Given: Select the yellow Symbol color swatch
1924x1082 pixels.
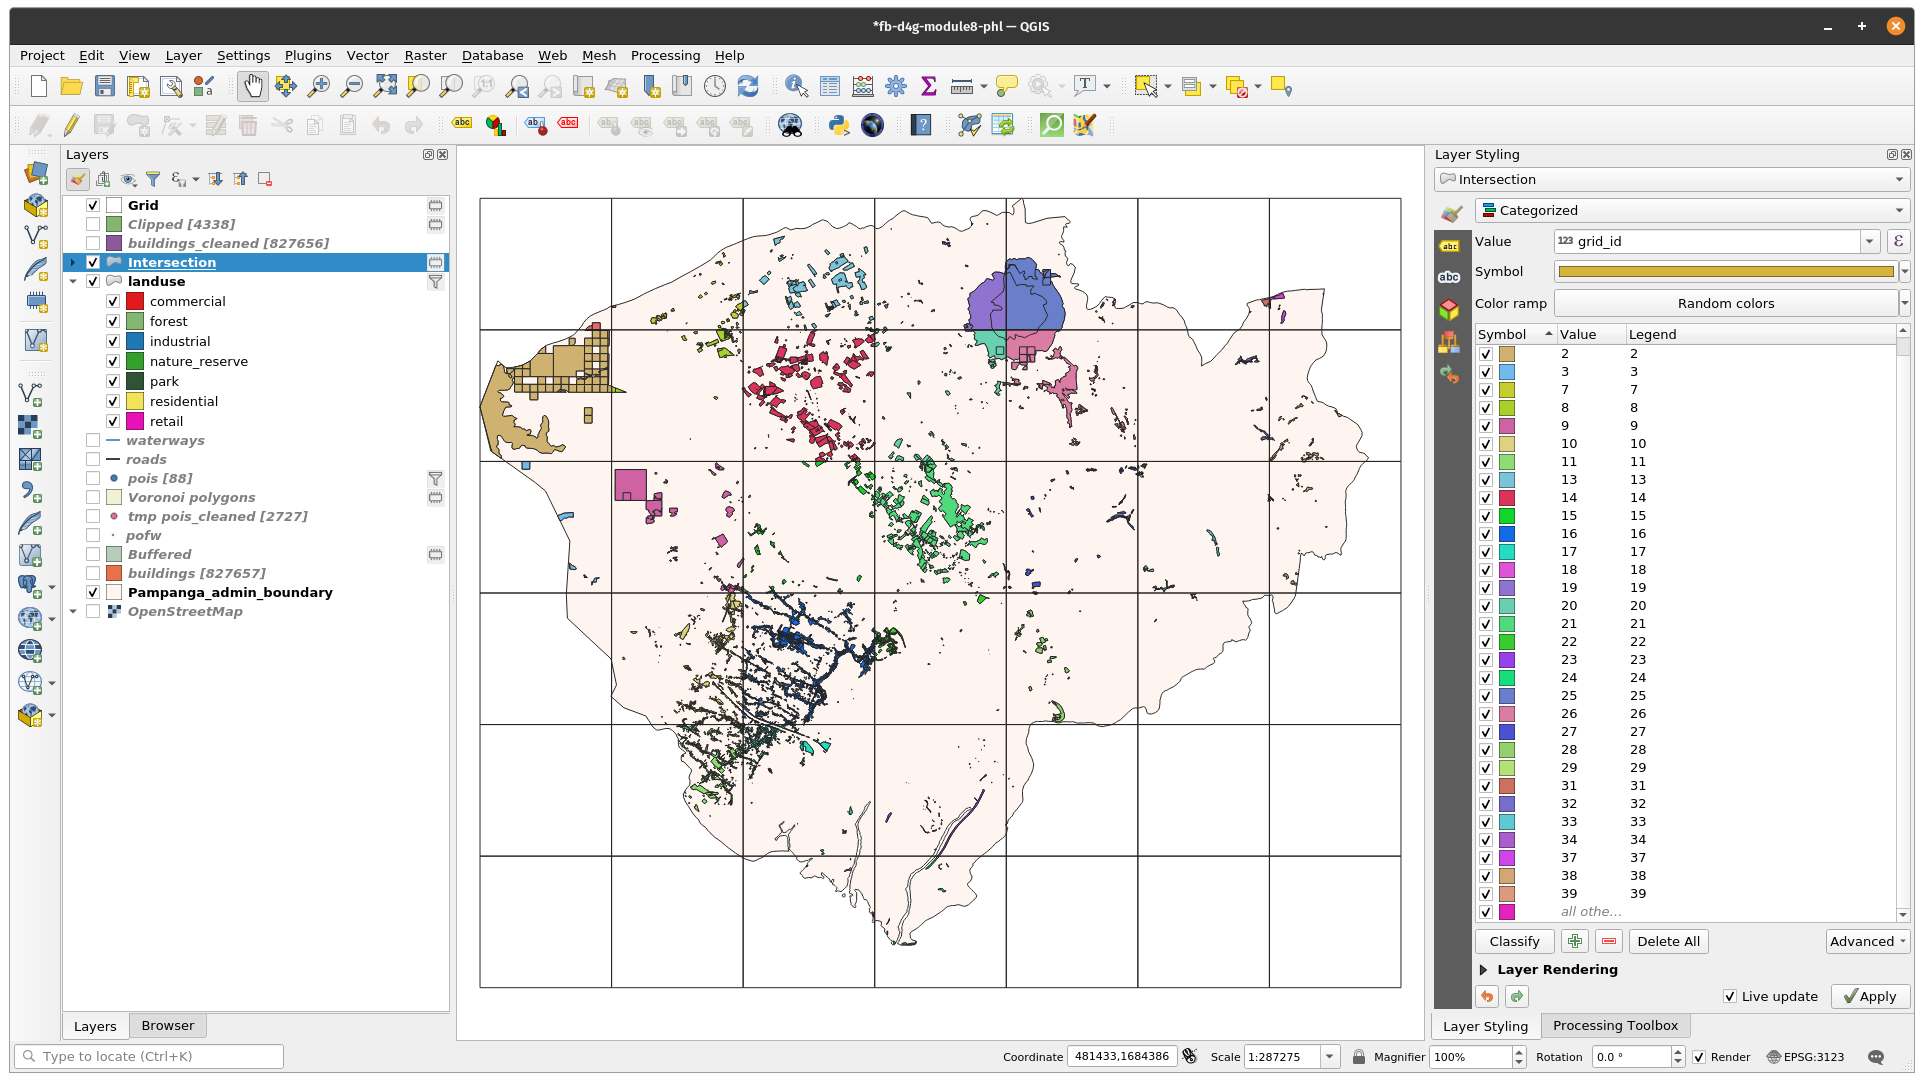Looking at the screenshot, I should tap(1724, 271).
